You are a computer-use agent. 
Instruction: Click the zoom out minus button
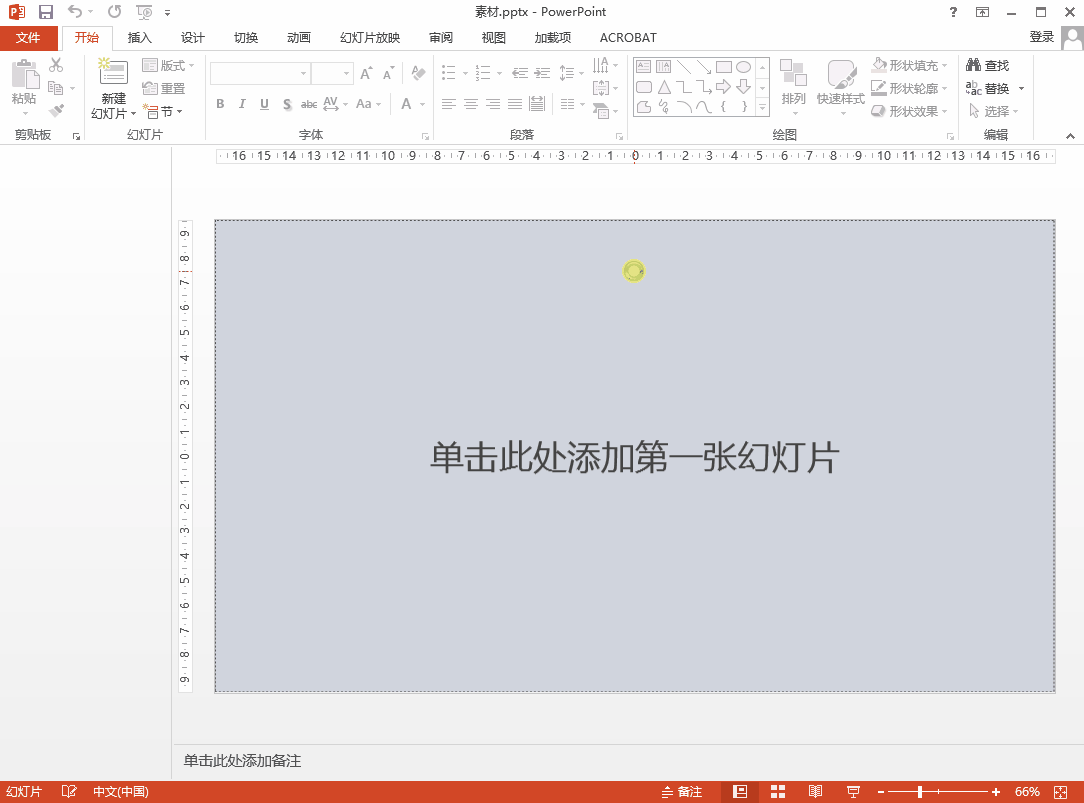(x=881, y=792)
